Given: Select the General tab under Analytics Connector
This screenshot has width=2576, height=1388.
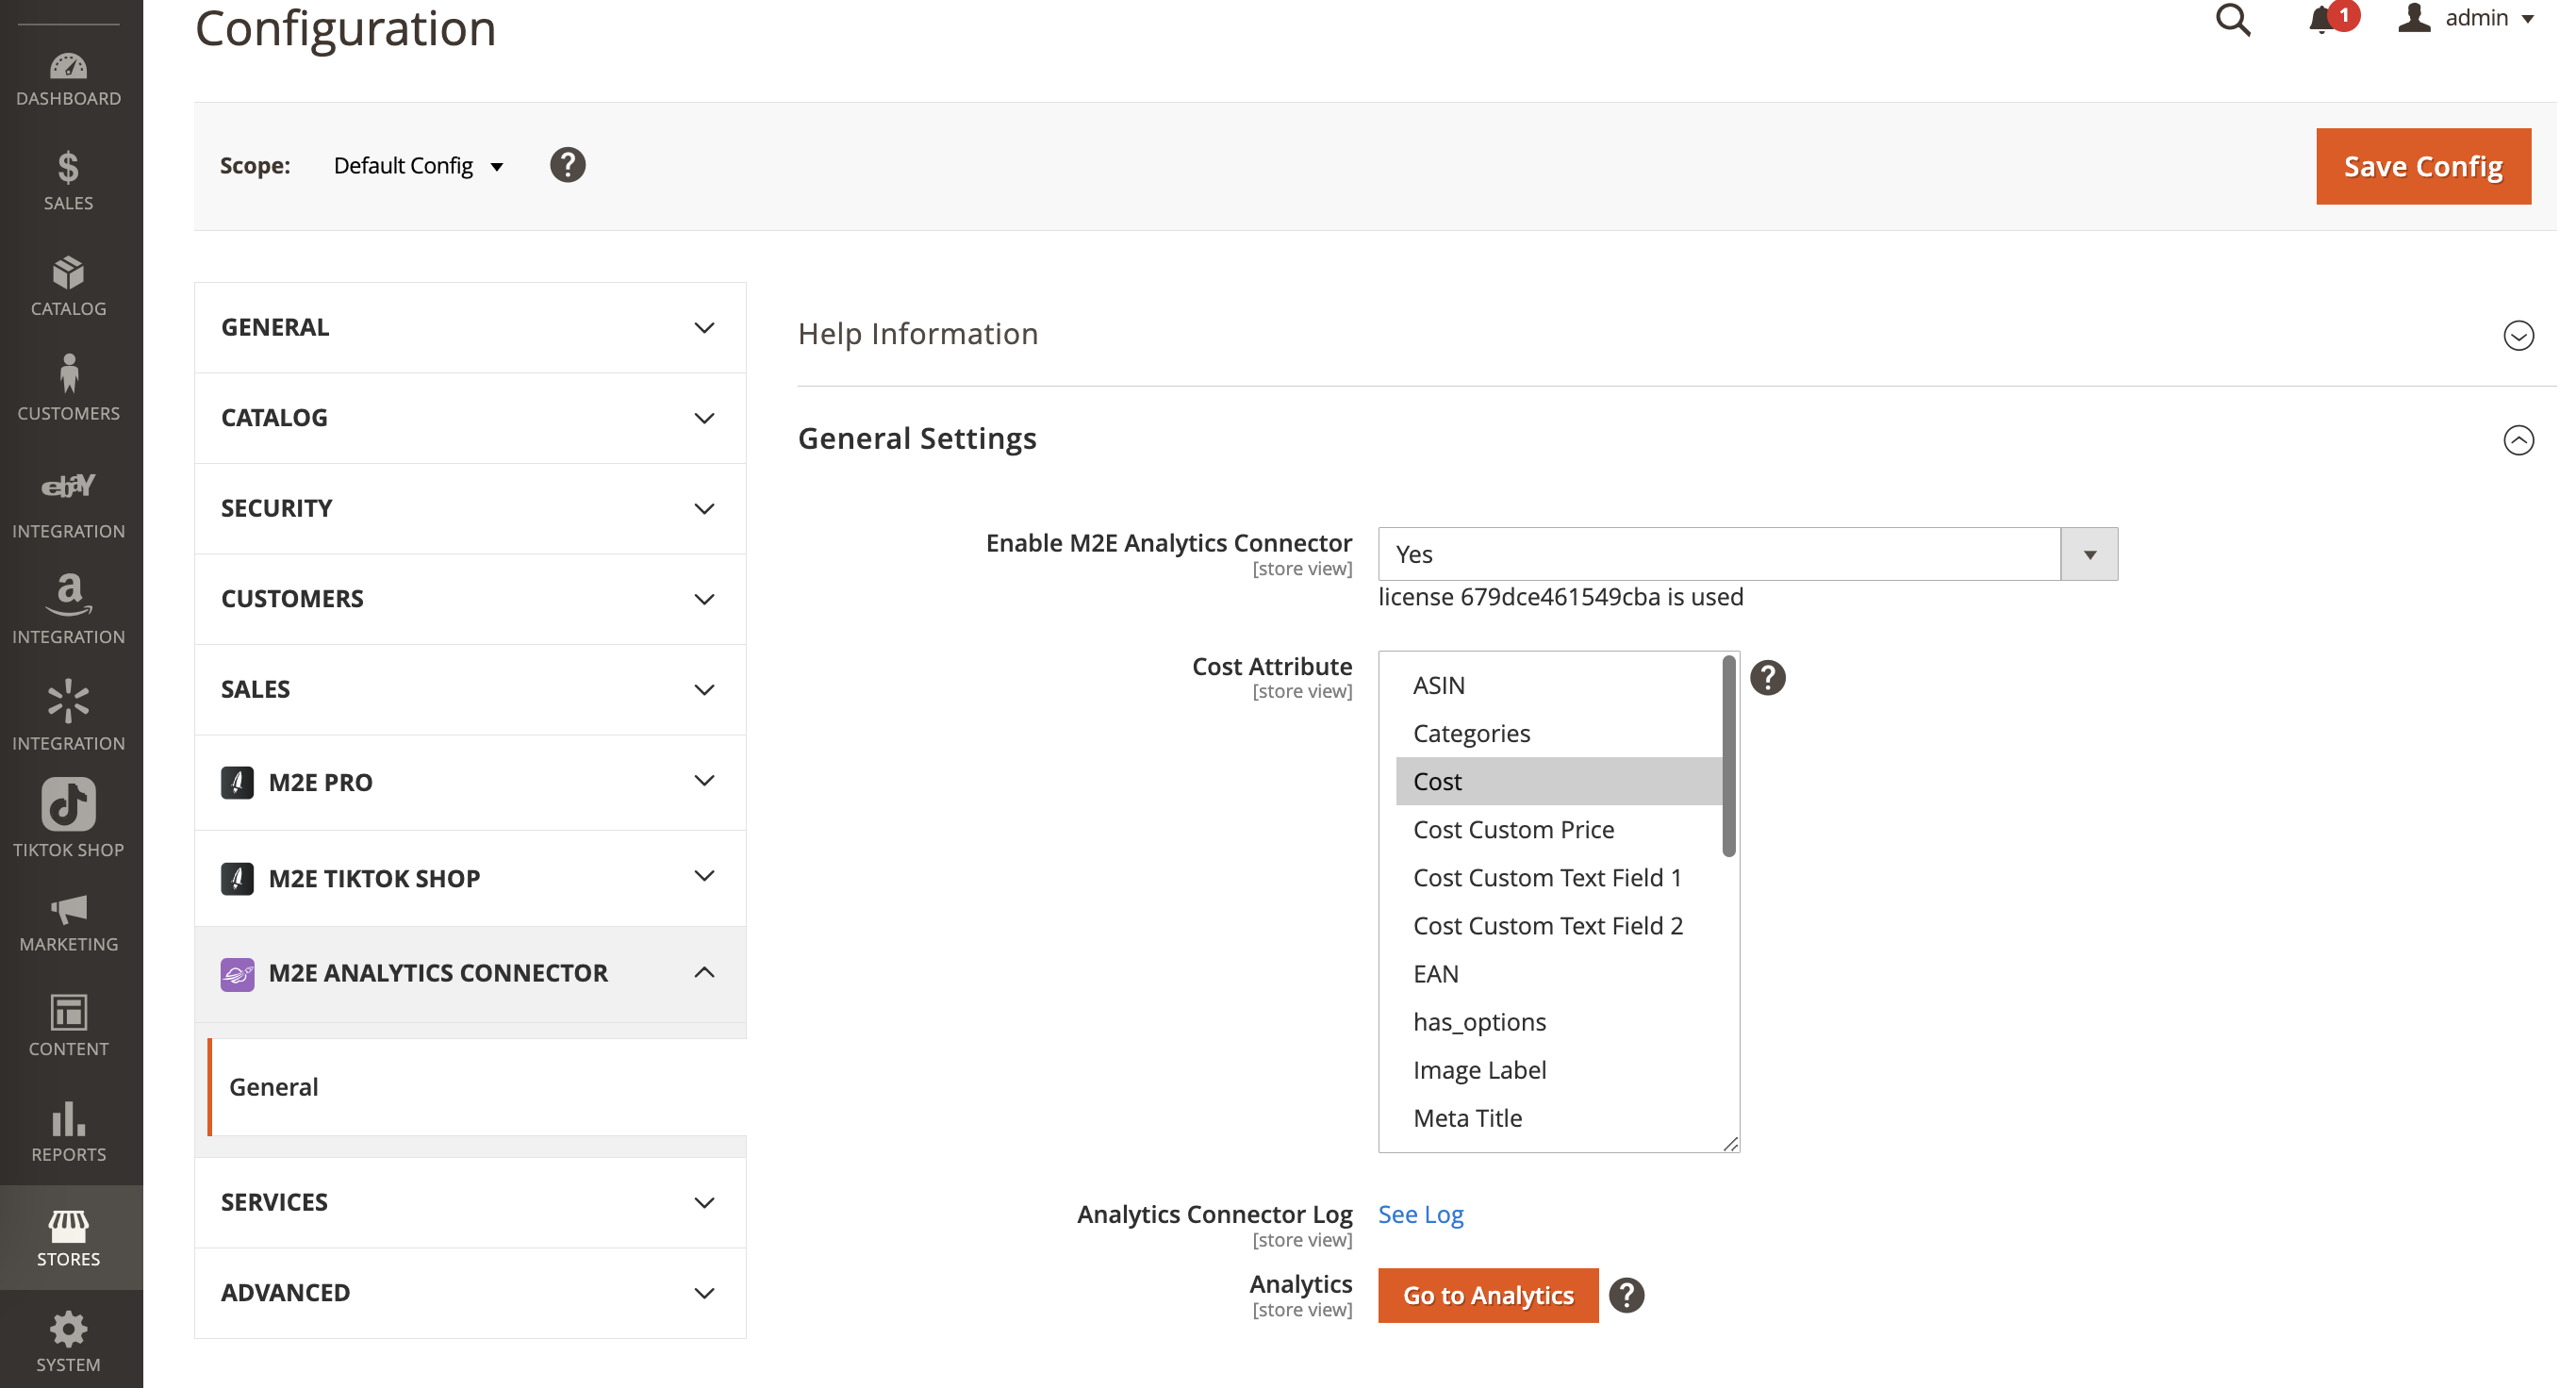Looking at the screenshot, I should pos(274,1087).
